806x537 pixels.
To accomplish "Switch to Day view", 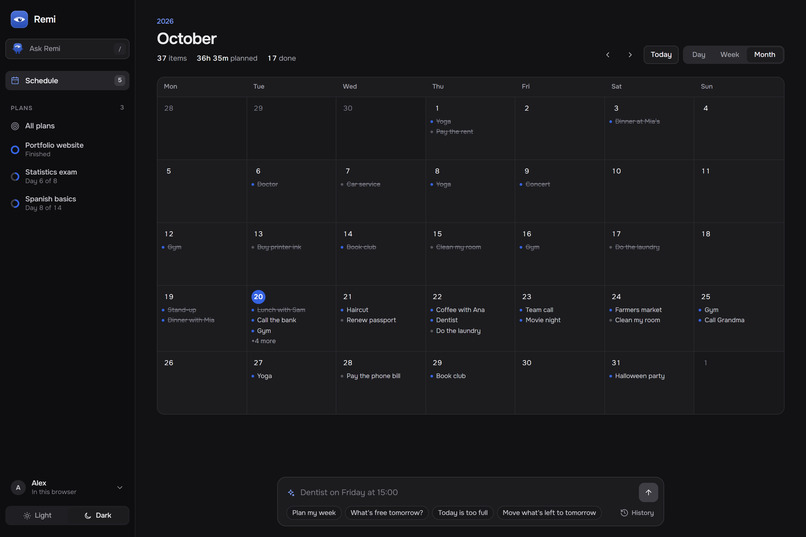I will click(x=699, y=54).
